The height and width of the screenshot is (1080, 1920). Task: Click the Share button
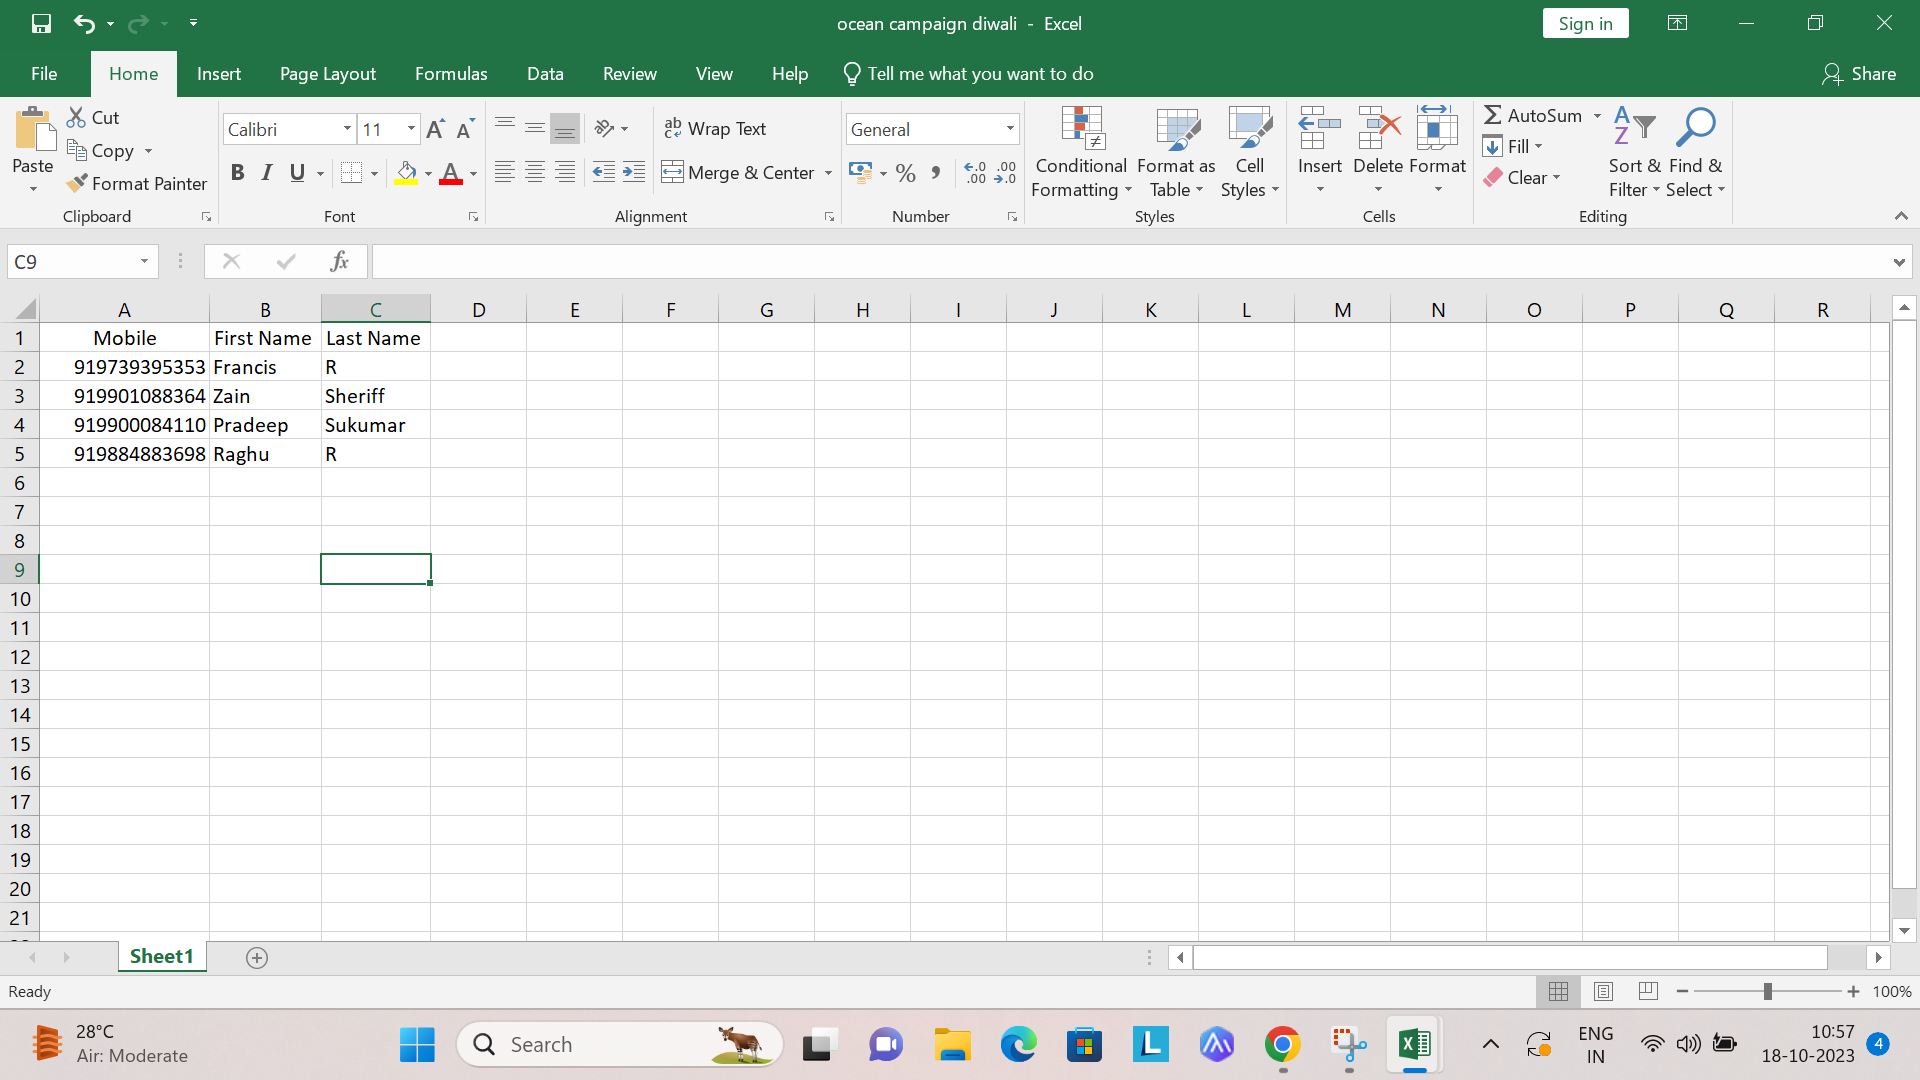coord(1859,74)
